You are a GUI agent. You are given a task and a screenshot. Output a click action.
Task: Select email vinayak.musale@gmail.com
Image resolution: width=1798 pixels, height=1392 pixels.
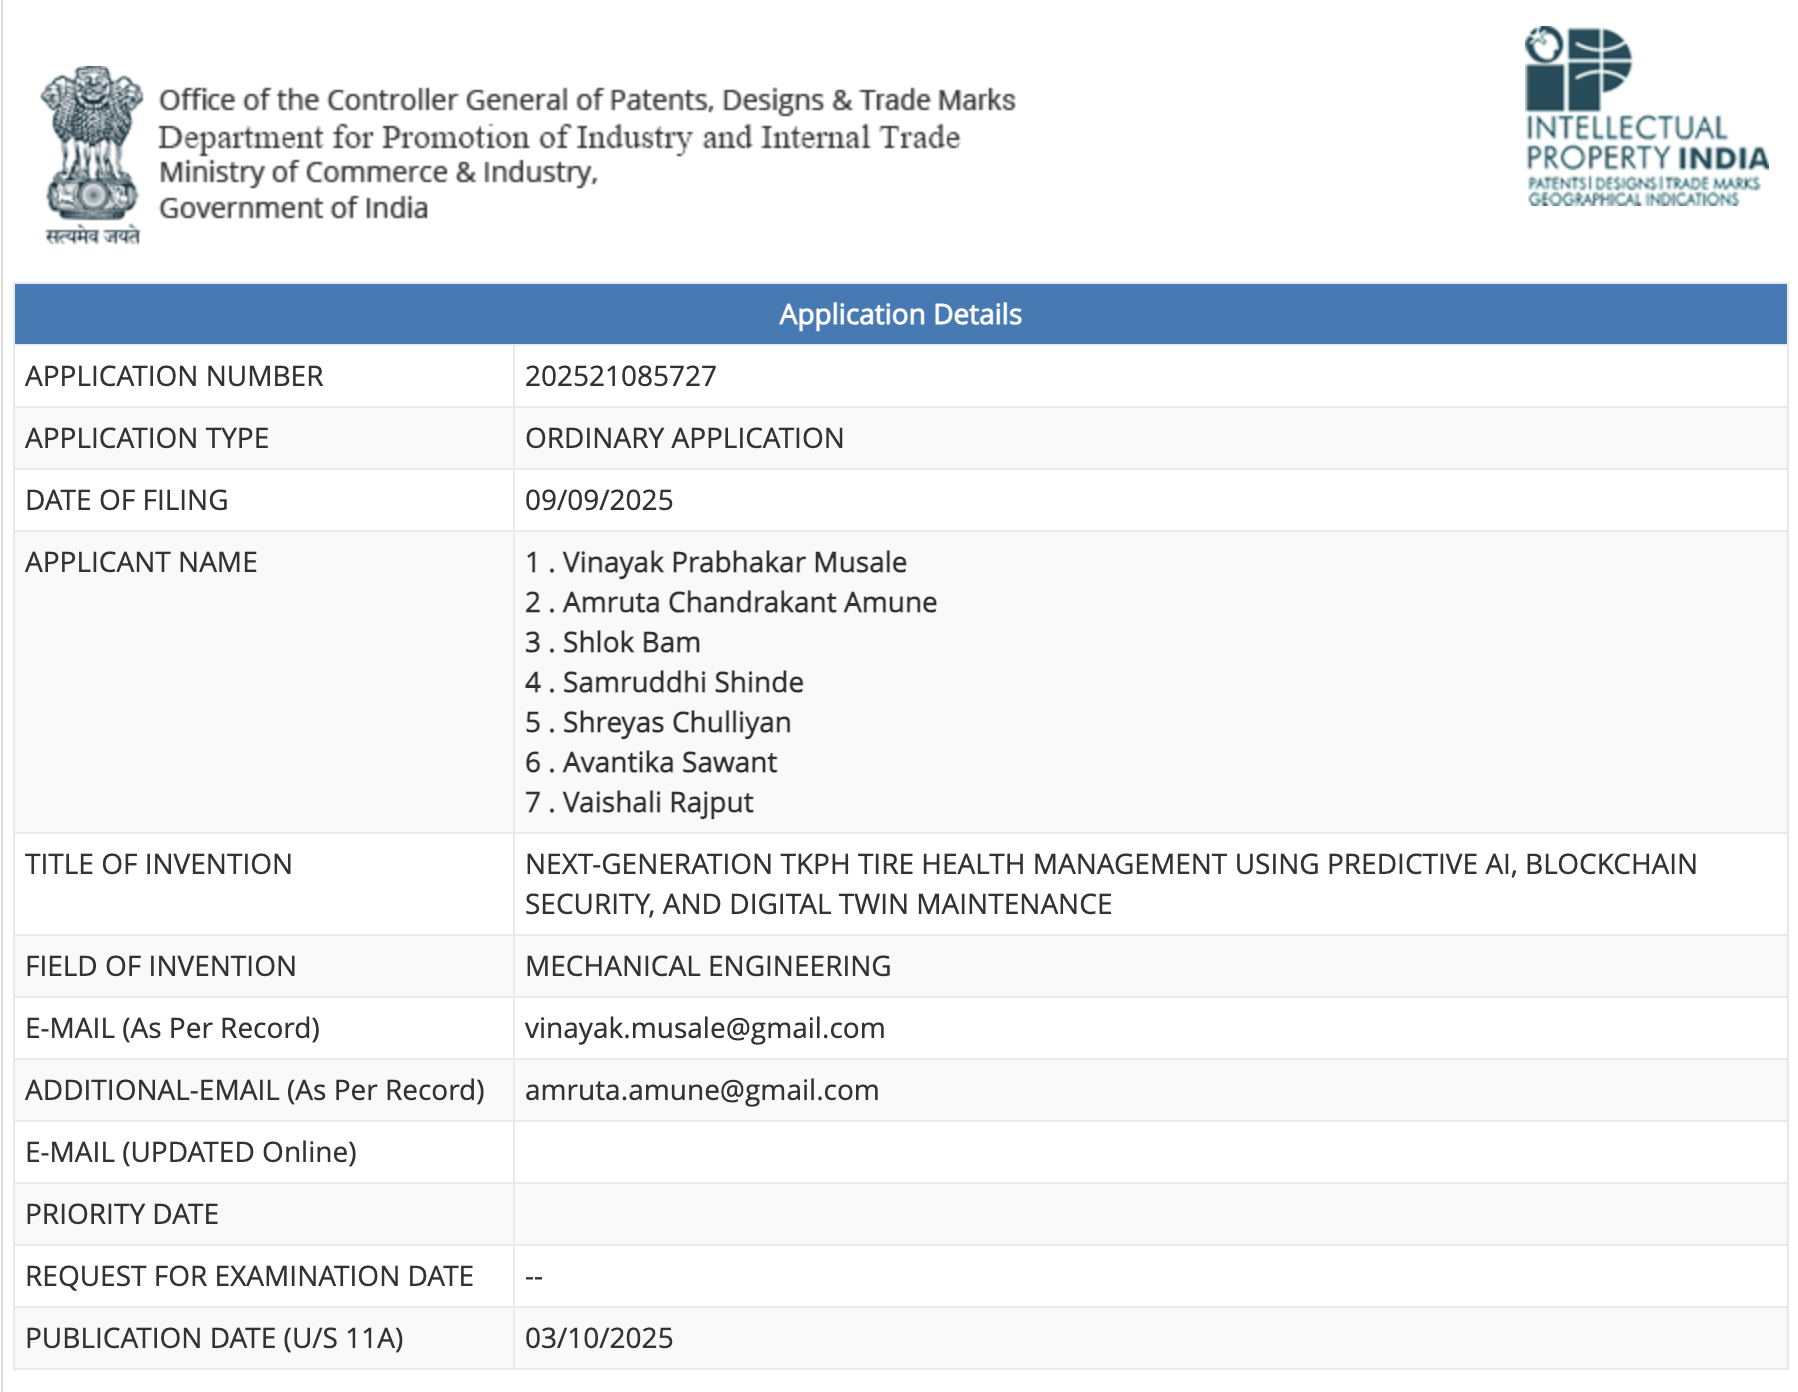(705, 1028)
